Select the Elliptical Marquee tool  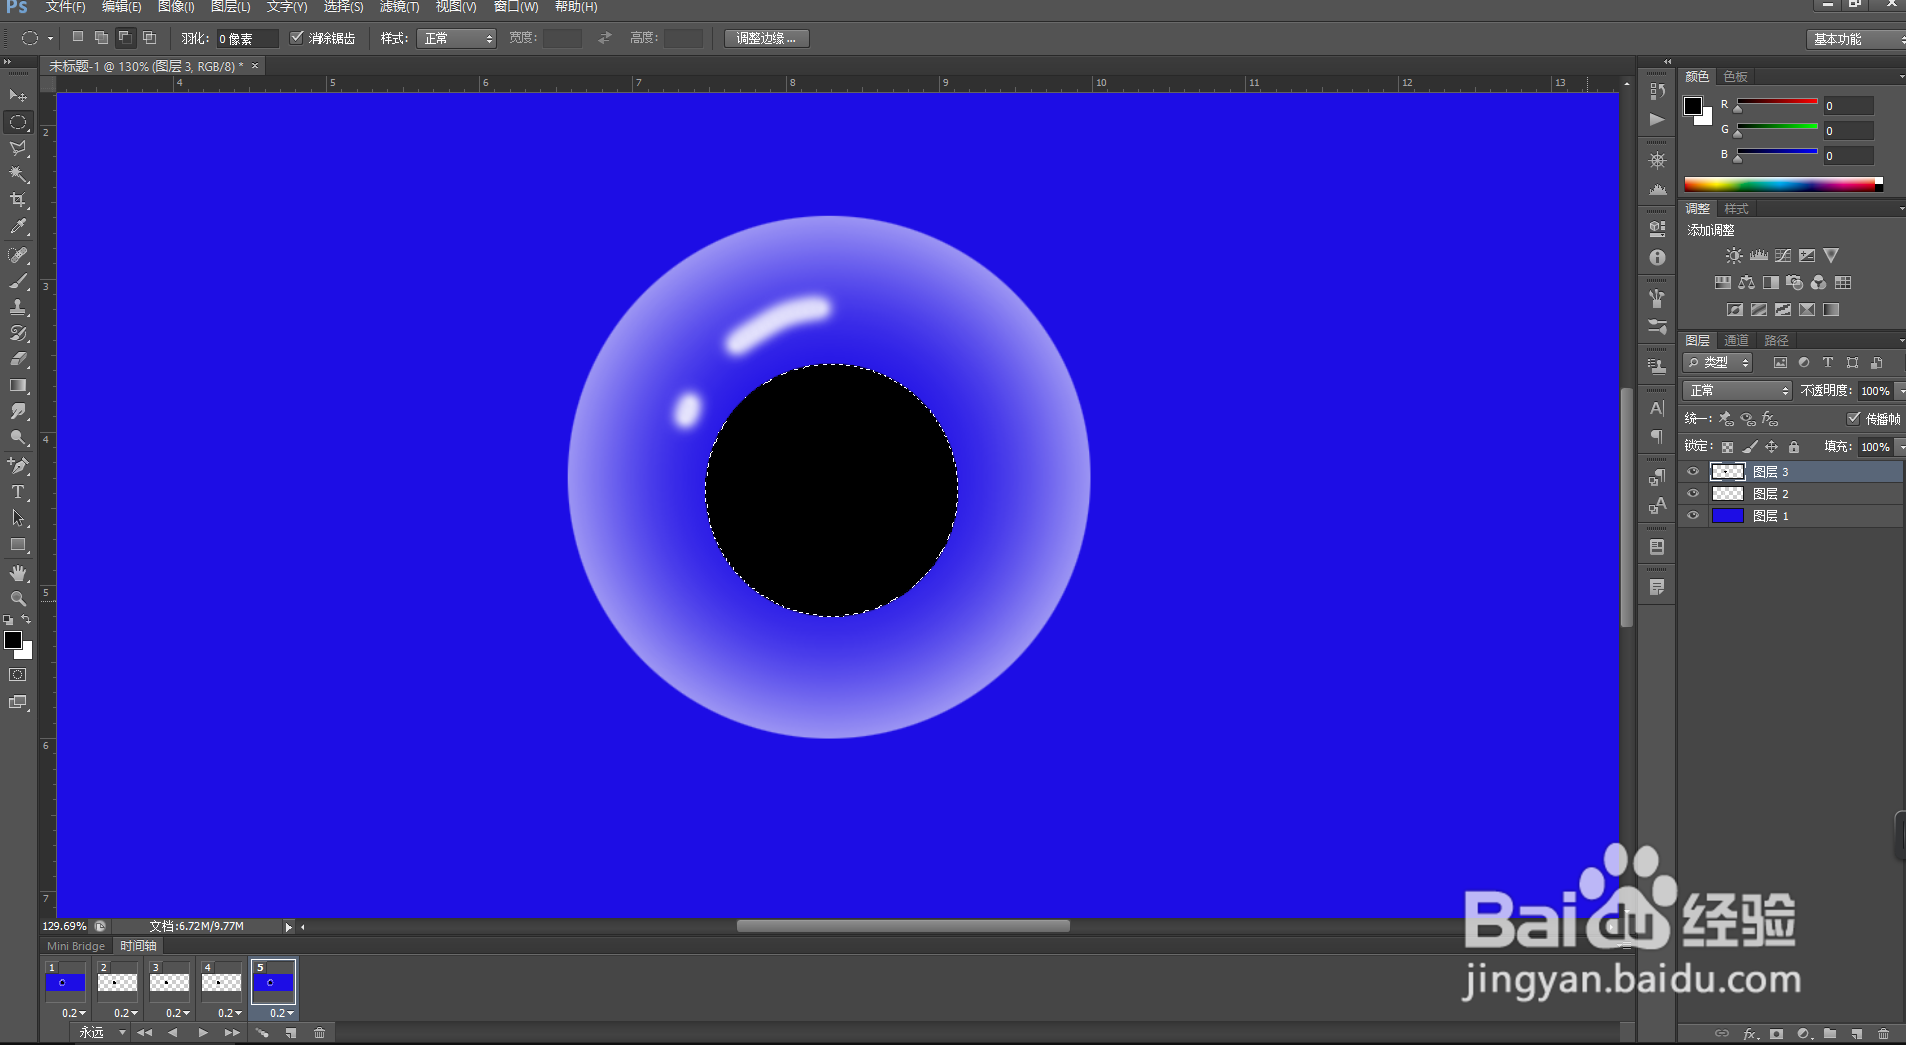18,122
